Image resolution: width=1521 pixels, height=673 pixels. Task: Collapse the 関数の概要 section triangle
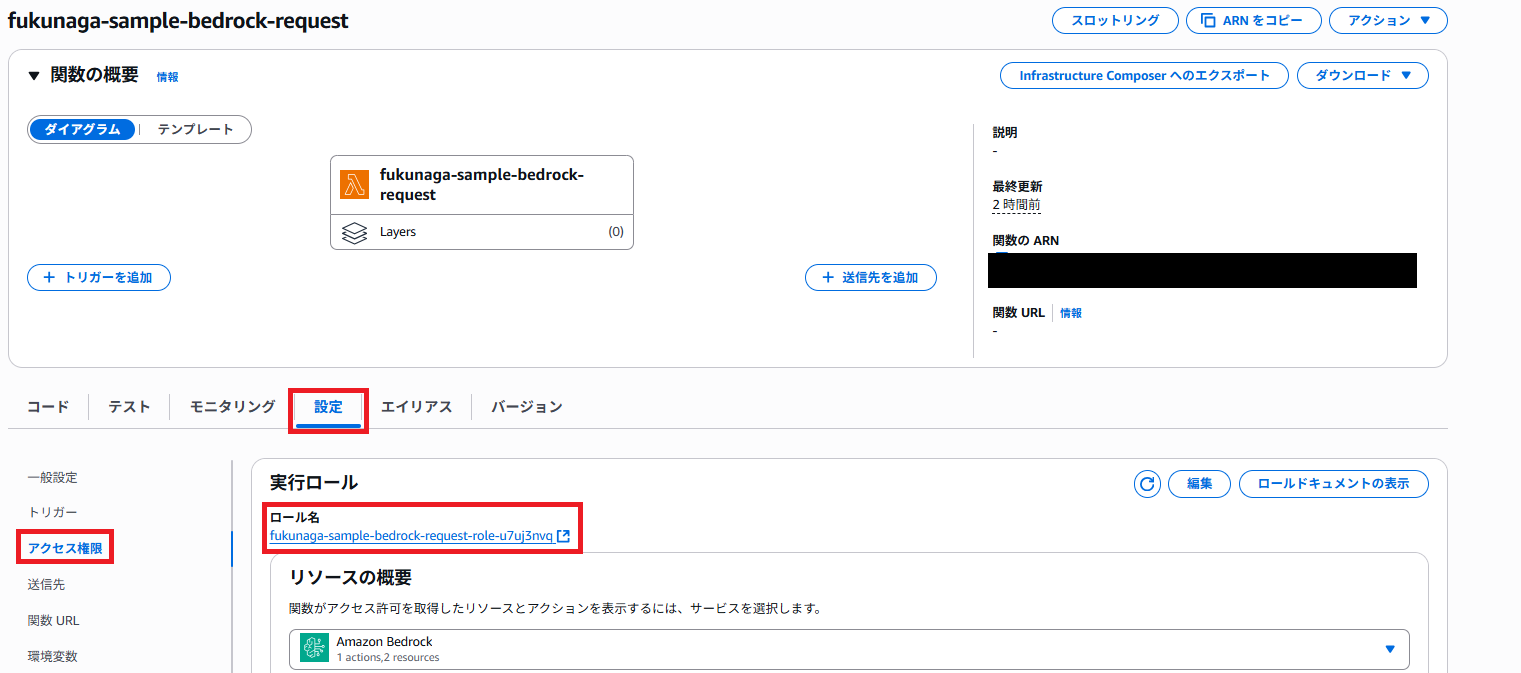point(34,76)
